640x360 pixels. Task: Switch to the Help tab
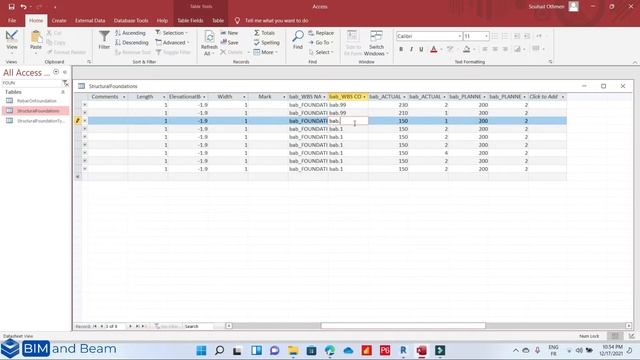pyautogui.click(x=162, y=20)
